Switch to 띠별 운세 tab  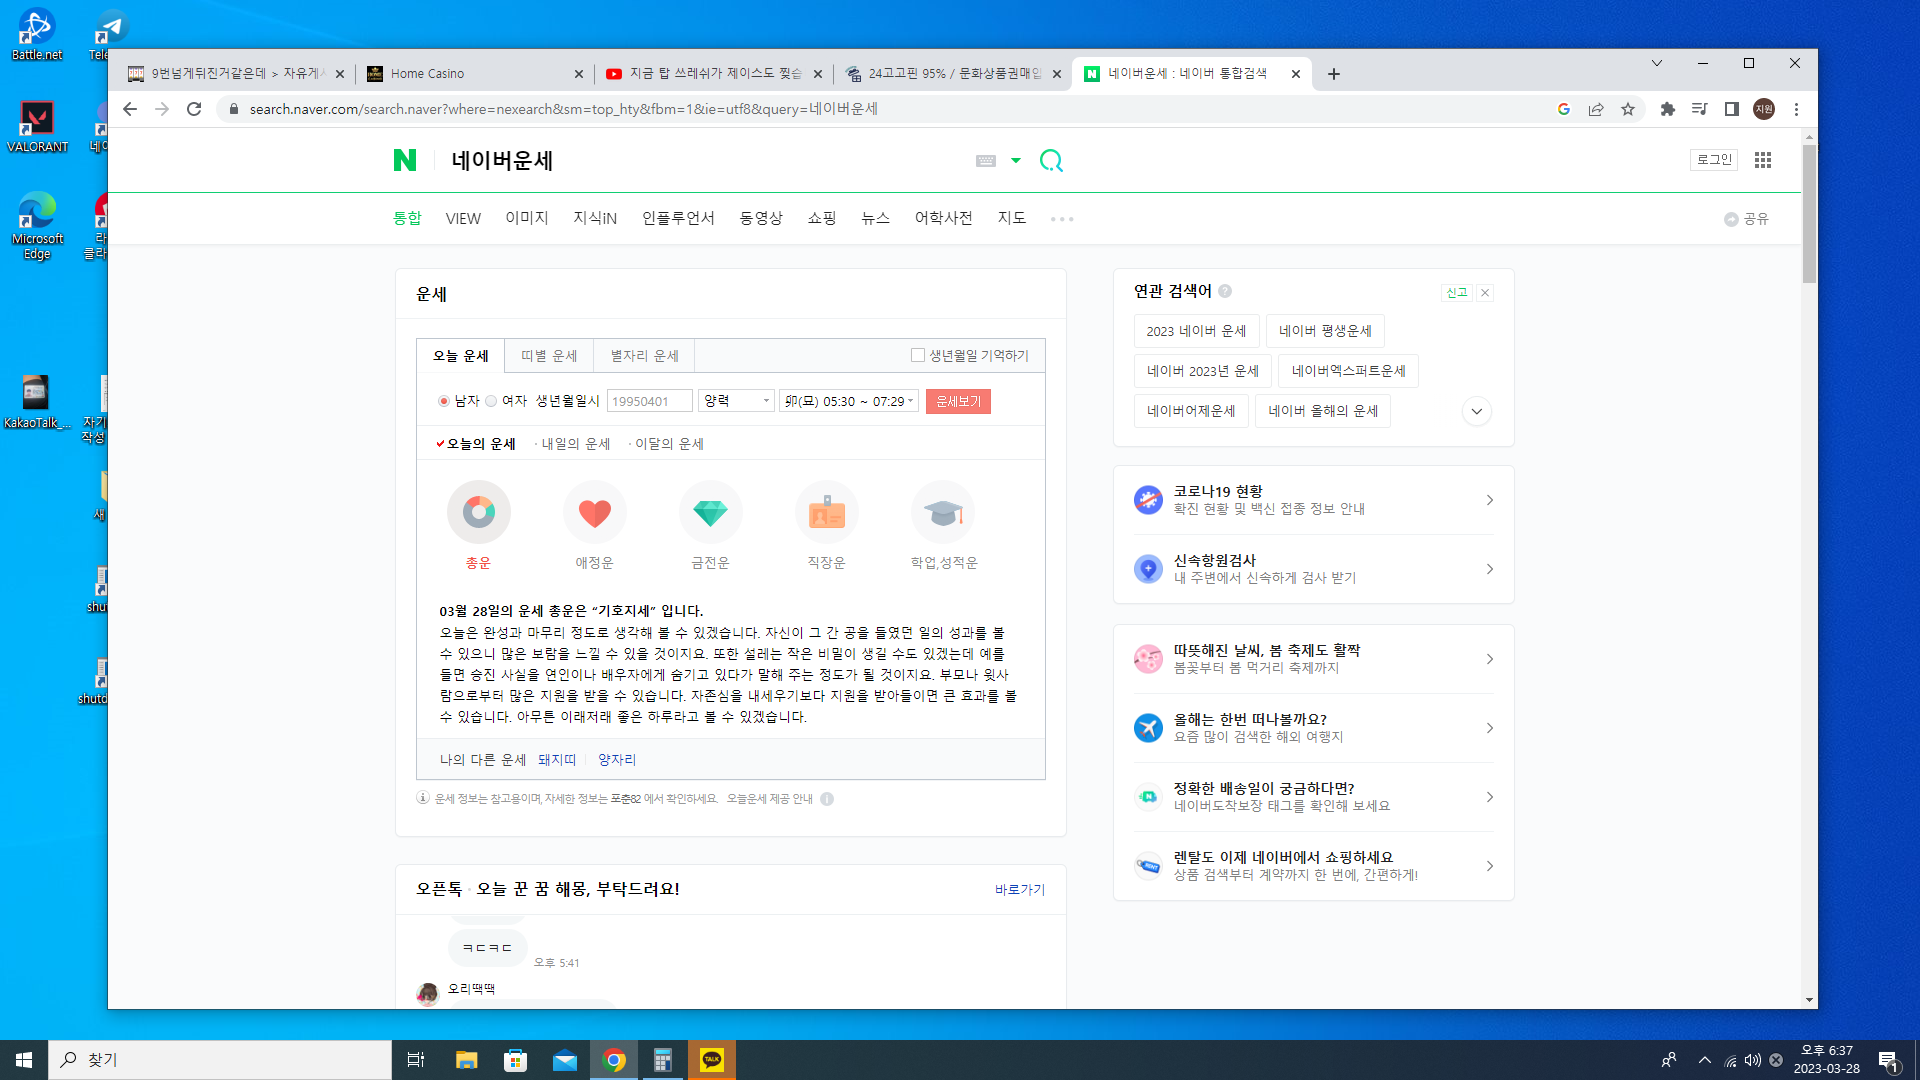(549, 356)
